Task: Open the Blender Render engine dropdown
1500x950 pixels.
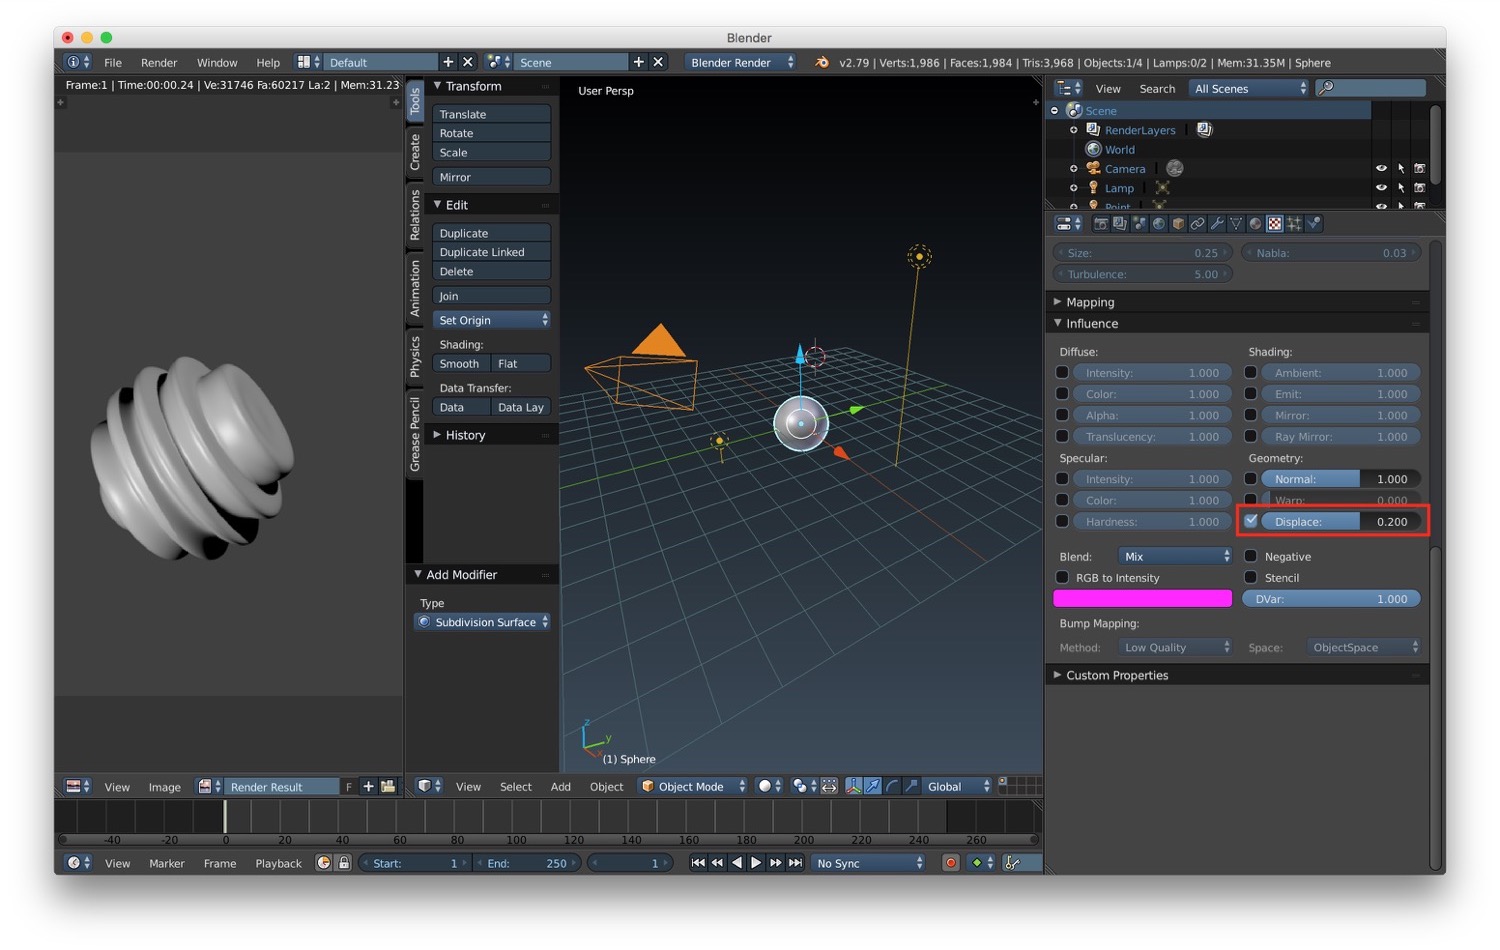Action: 741,62
